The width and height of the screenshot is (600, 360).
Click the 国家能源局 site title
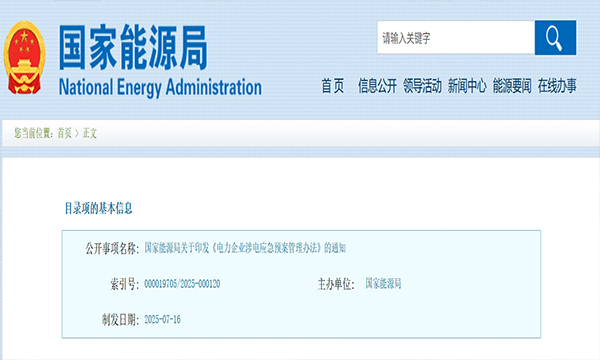click(133, 47)
